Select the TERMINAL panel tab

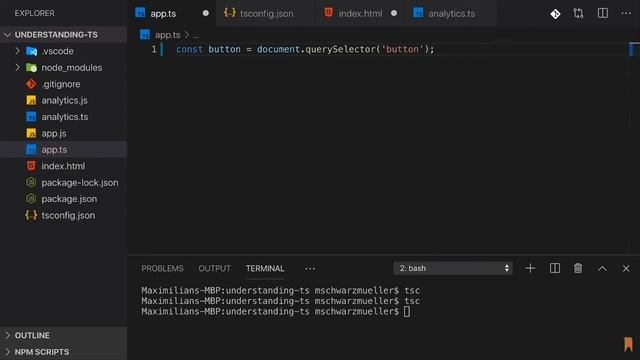point(265,269)
